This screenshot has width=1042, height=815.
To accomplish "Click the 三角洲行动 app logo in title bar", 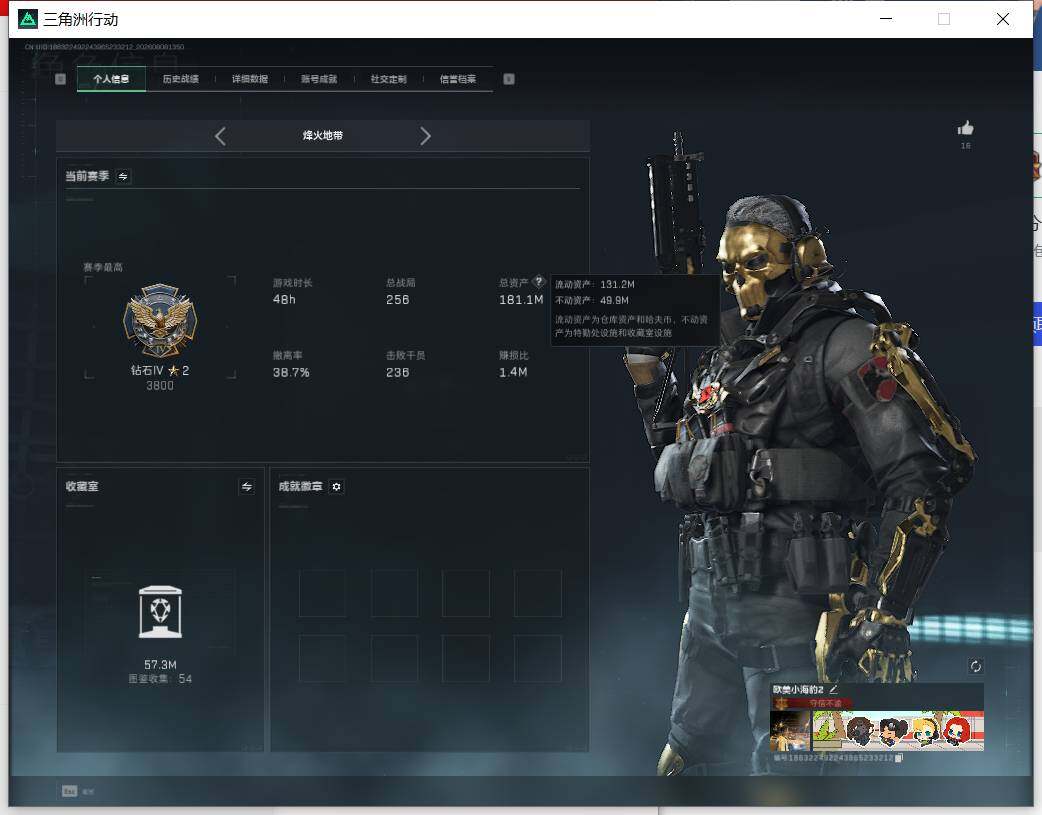I will pyautogui.click(x=28, y=19).
